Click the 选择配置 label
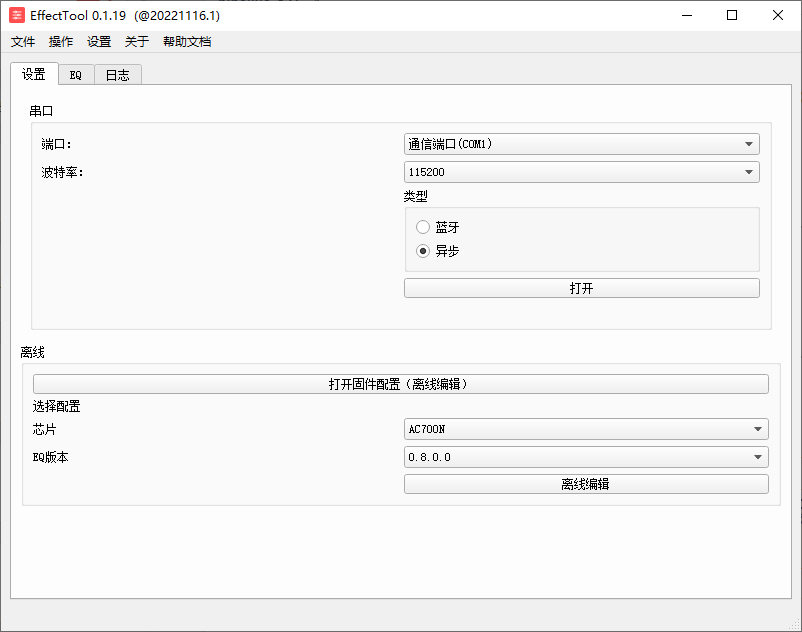 click(56, 407)
